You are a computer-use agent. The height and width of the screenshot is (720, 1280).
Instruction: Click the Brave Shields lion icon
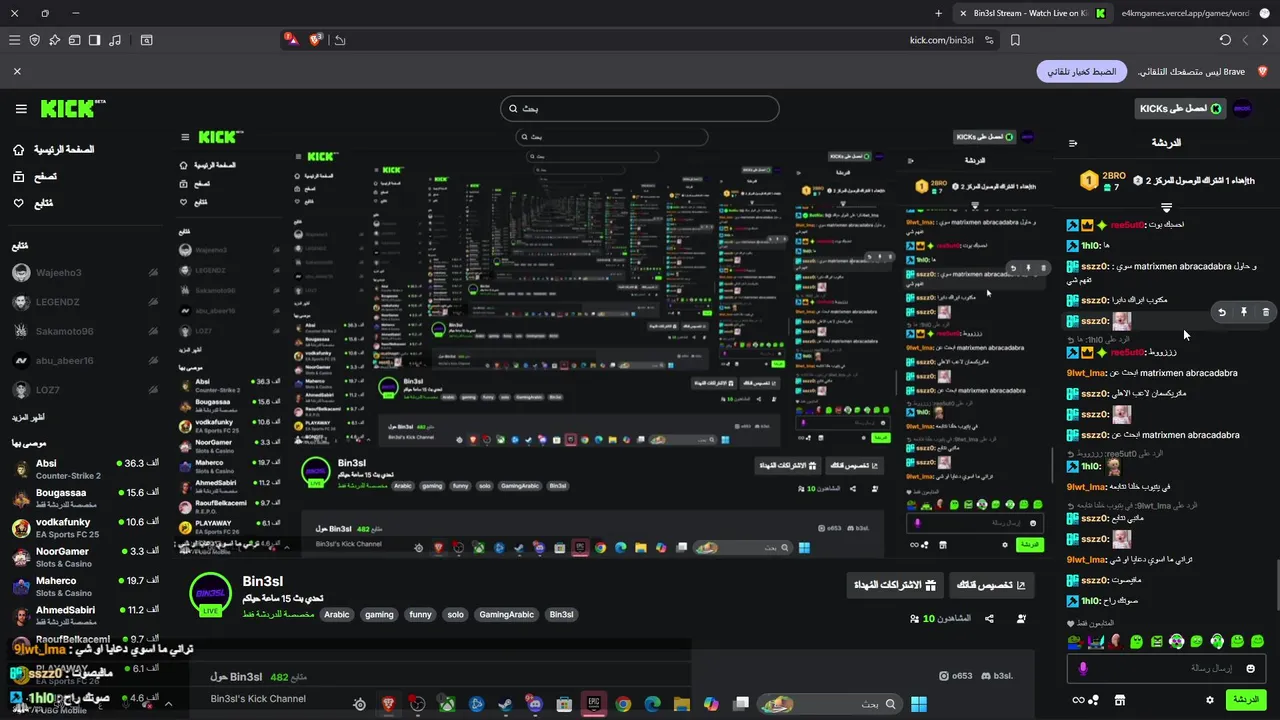(x=316, y=40)
